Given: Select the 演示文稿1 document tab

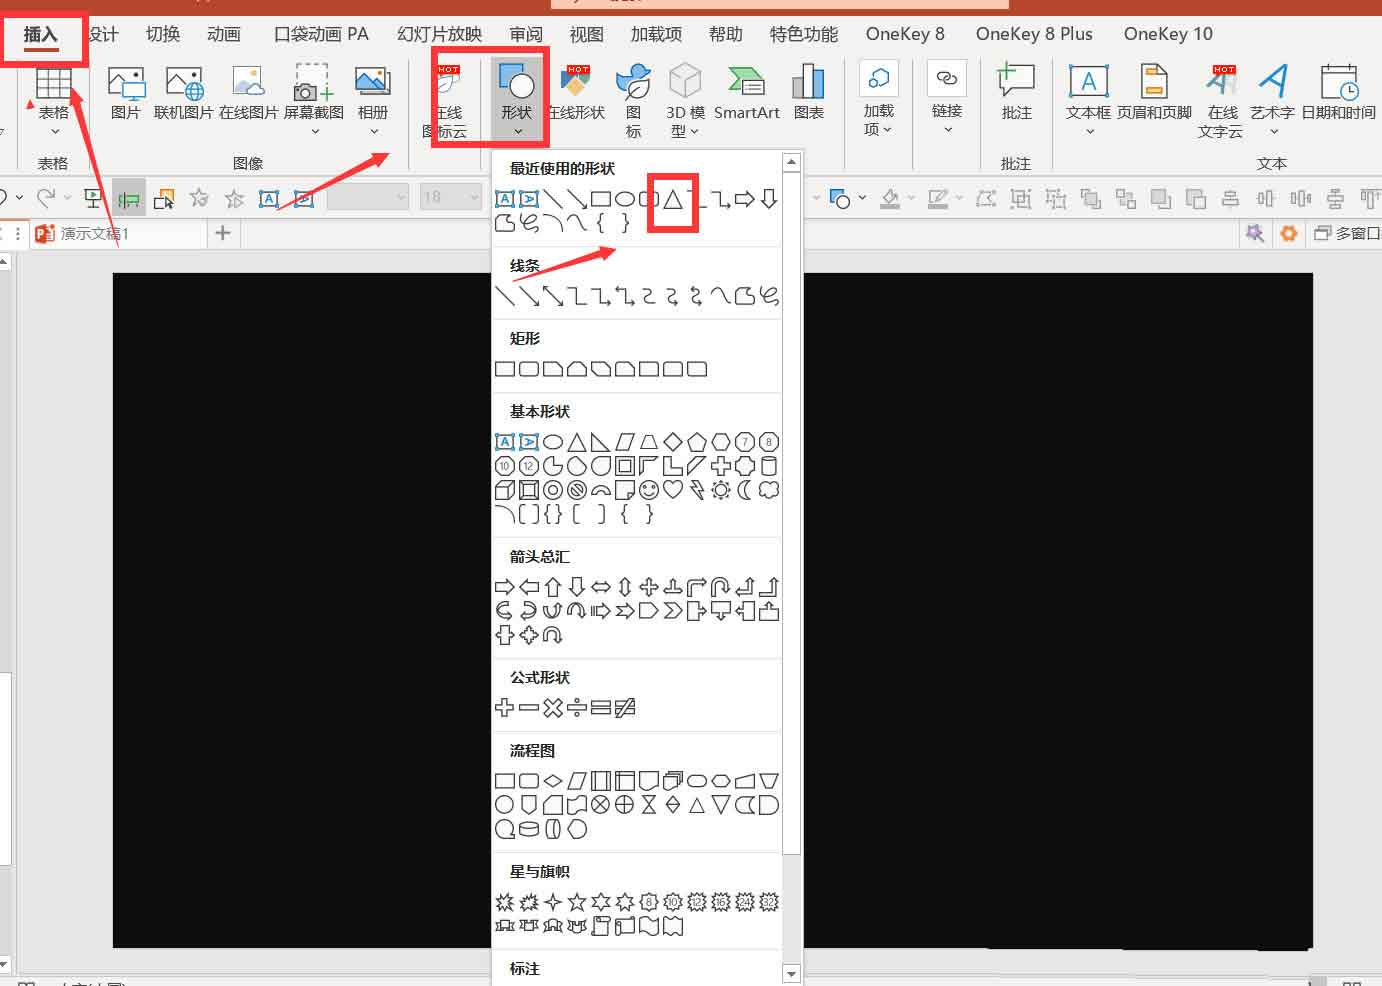Looking at the screenshot, I should point(95,233).
